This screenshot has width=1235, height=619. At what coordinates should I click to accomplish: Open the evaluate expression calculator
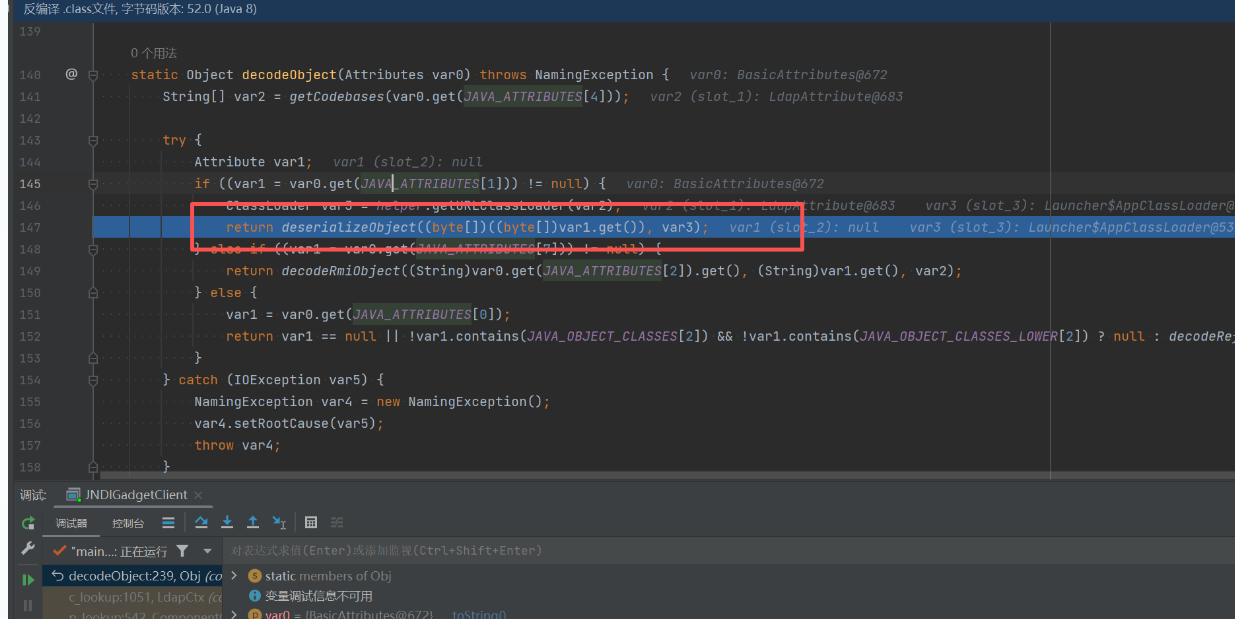point(311,522)
